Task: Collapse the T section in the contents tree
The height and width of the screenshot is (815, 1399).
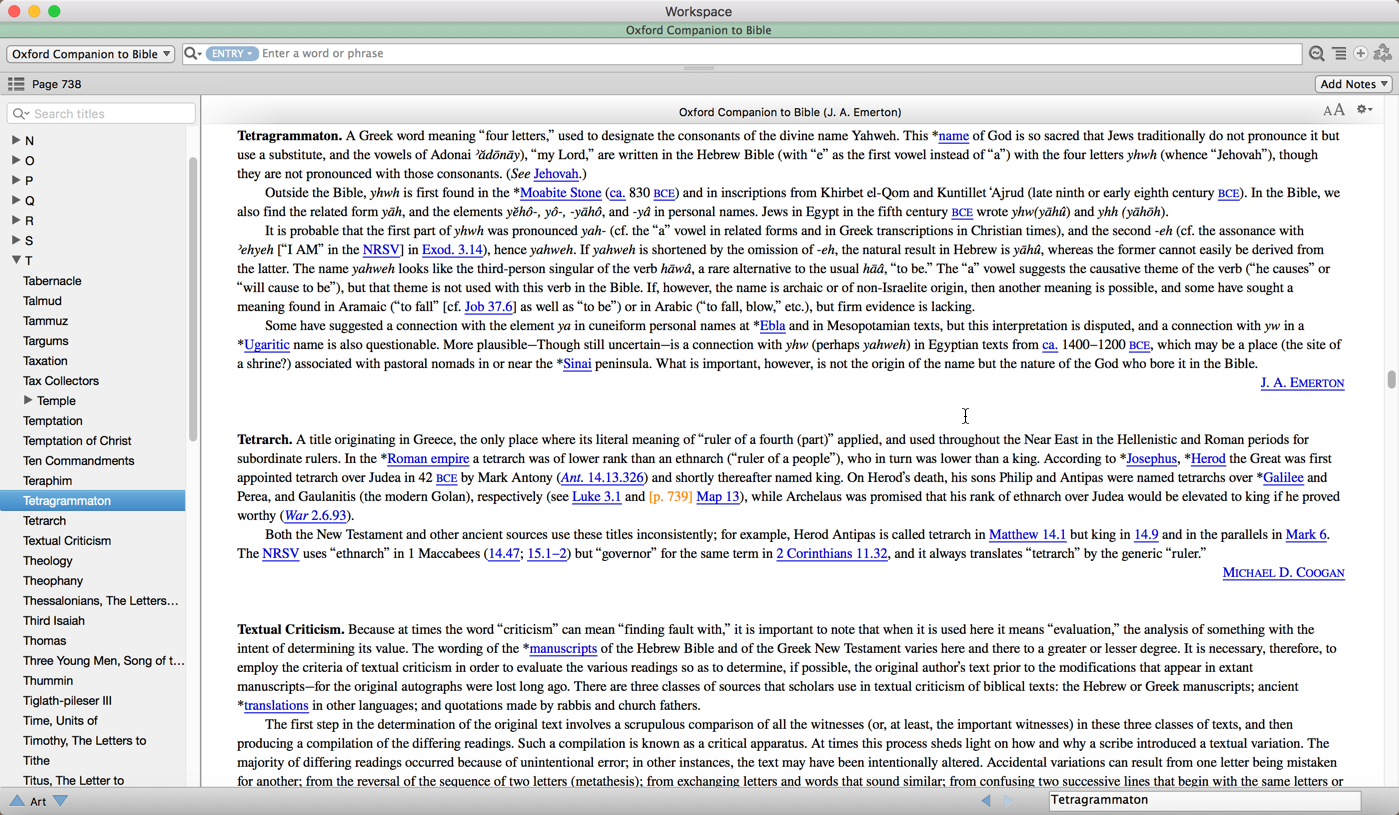Action: coord(16,260)
